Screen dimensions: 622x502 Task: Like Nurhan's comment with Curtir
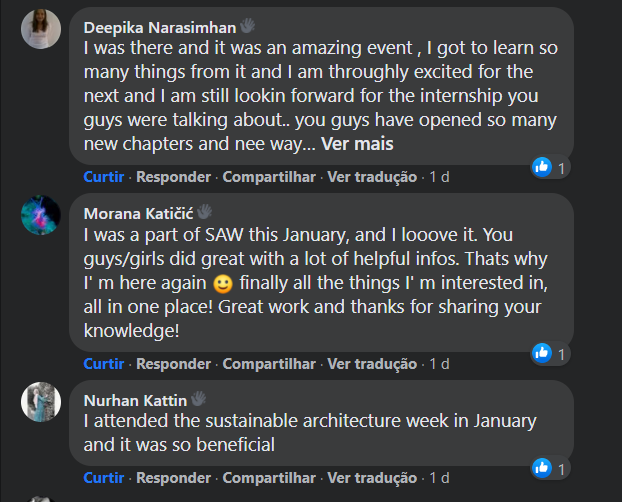(x=103, y=477)
